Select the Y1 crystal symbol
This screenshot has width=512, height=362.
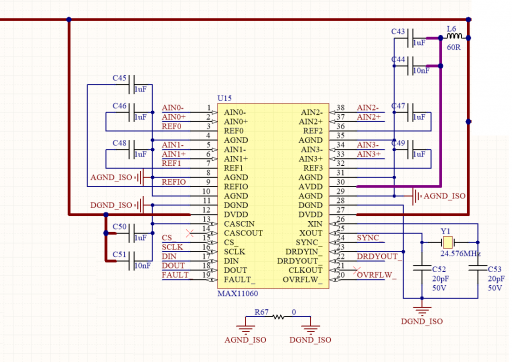point(447,242)
